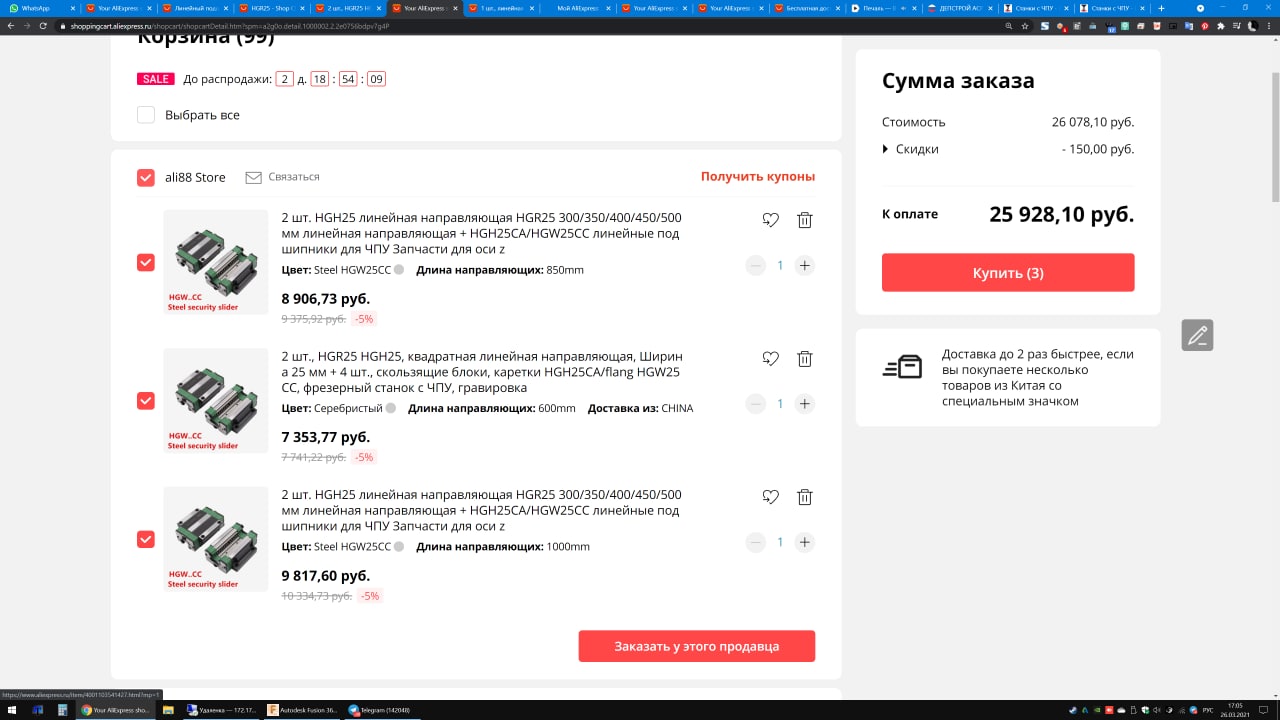Viewport: 1280px width, 720px height.
Task: Uncheck the 850mm HGW25CC item checkbox
Action: click(x=146, y=262)
